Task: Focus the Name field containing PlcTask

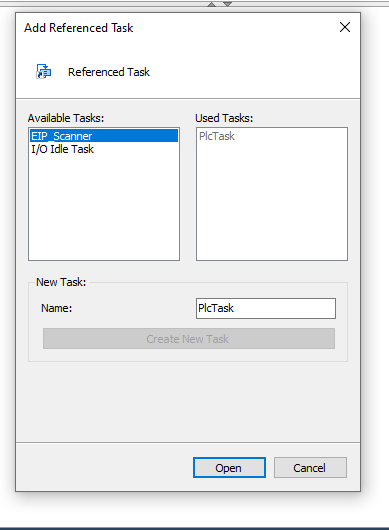Action: click(266, 308)
